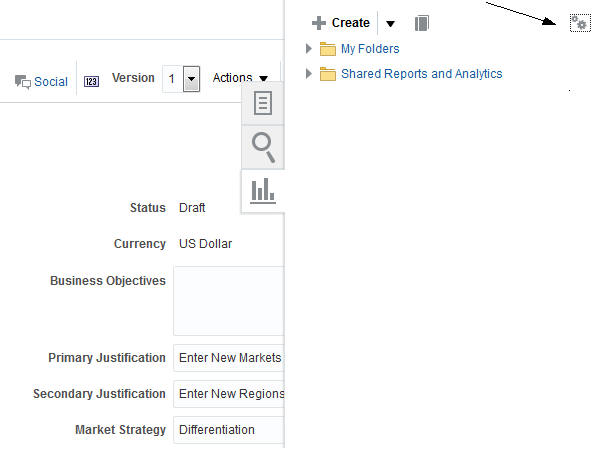Click the Search magnifier panel icon
The width and height of the screenshot is (604, 459).
263,147
